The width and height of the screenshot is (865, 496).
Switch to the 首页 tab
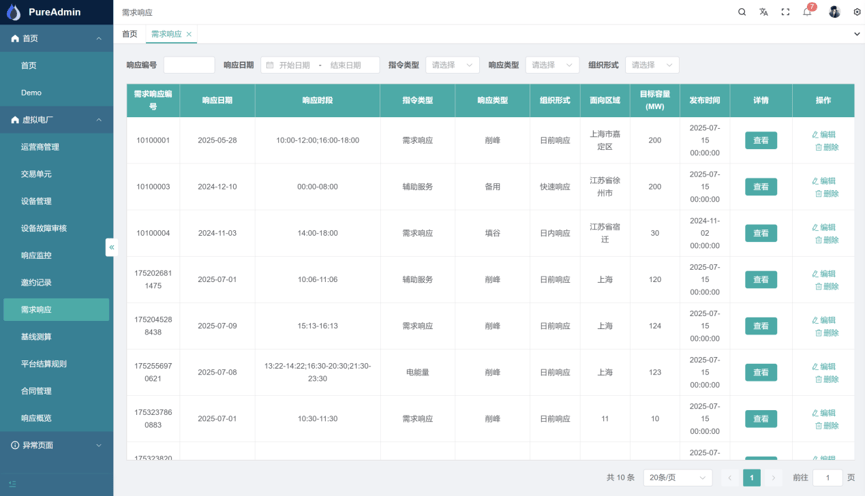tap(130, 34)
